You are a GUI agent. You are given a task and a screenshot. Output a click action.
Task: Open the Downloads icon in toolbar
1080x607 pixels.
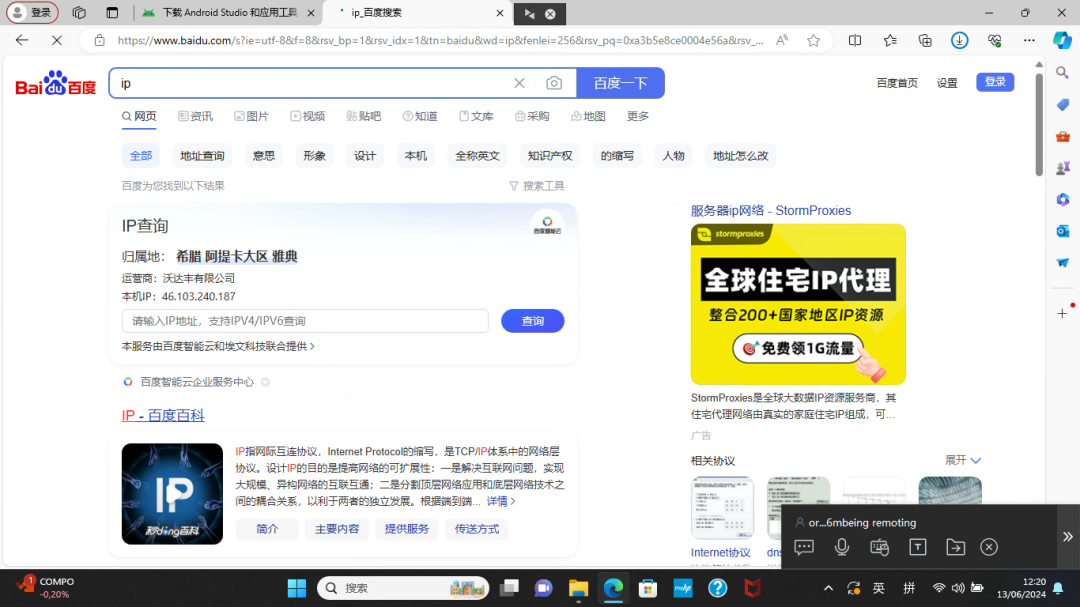point(959,41)
